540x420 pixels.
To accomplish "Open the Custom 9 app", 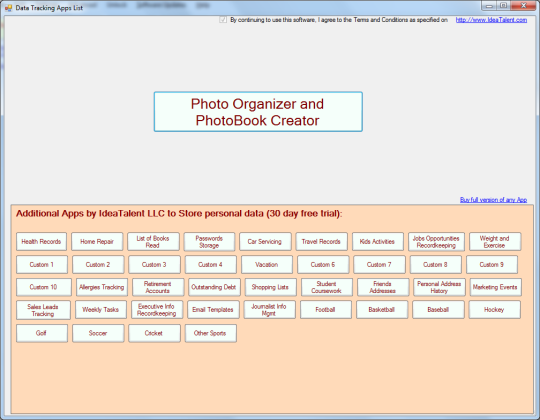I will tap(492, 264).
